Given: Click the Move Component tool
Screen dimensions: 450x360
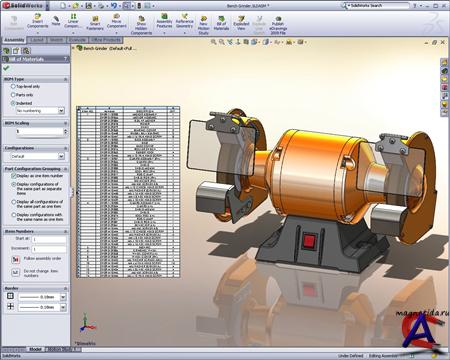Looking at the screenshot, I should [116, 21].
